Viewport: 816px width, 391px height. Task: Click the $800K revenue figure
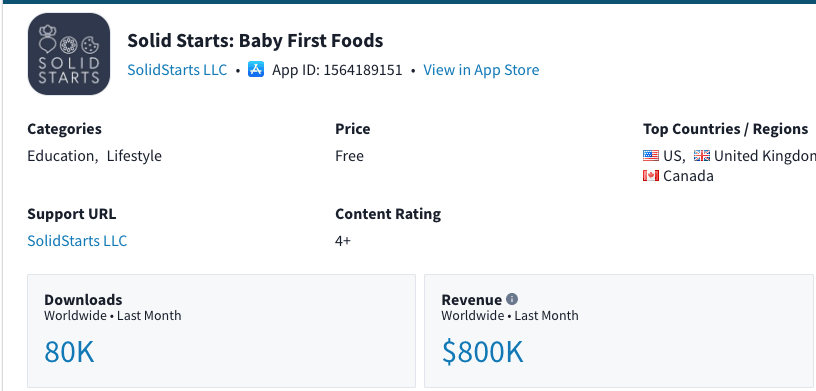[x=482, y=351]
